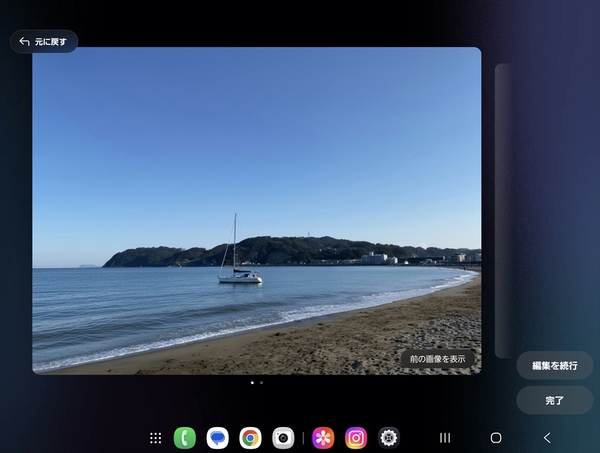The width and height of the screenshot is (600, 453).
Task: Tap the partially visible next image panel
Action: [502, 210]
